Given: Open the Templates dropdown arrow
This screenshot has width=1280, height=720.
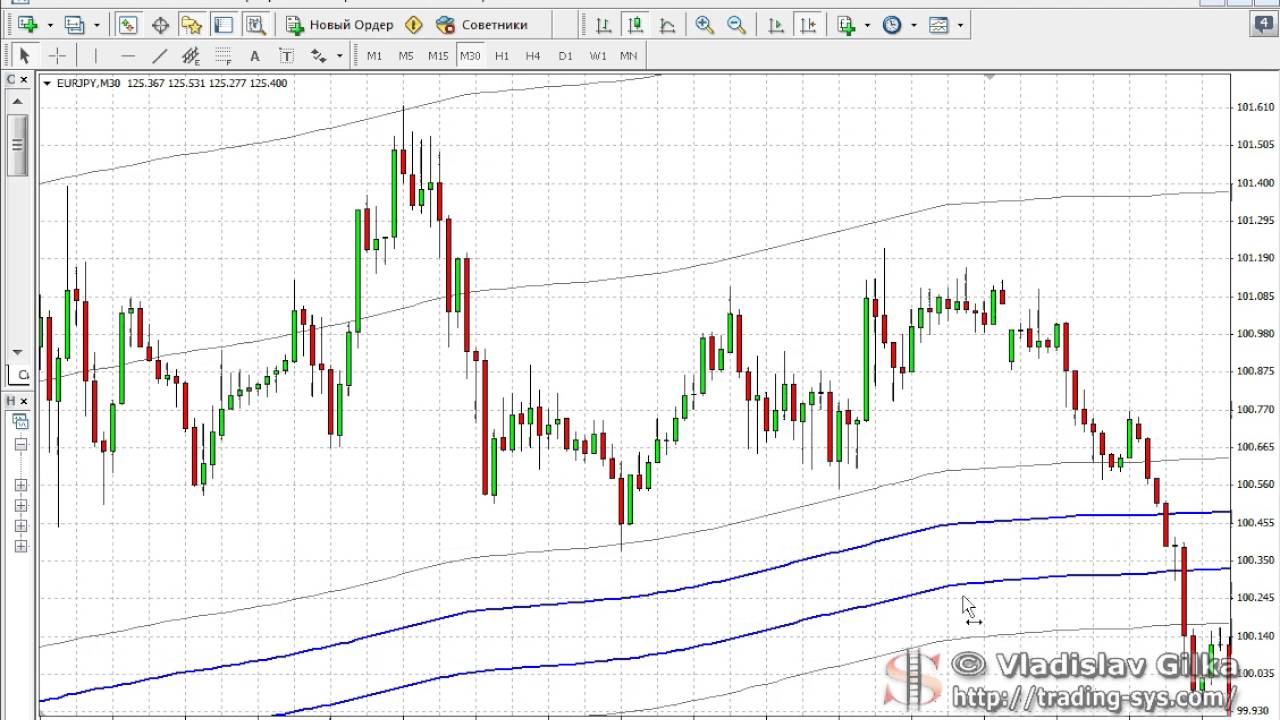Looking at the screenshot, I should coord(960,25).
